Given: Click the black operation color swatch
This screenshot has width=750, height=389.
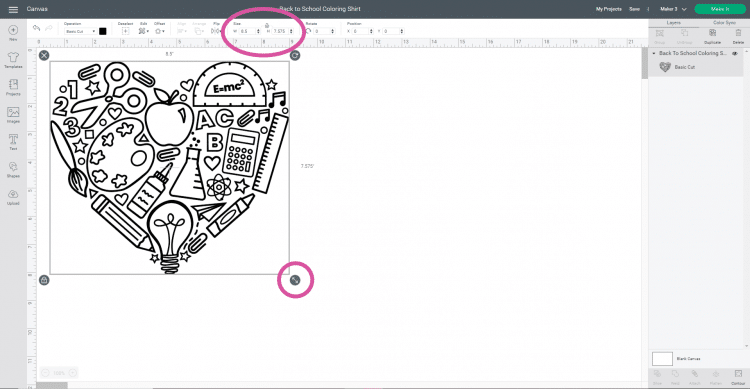Looking at the screenshot, I should pos(102,31).
